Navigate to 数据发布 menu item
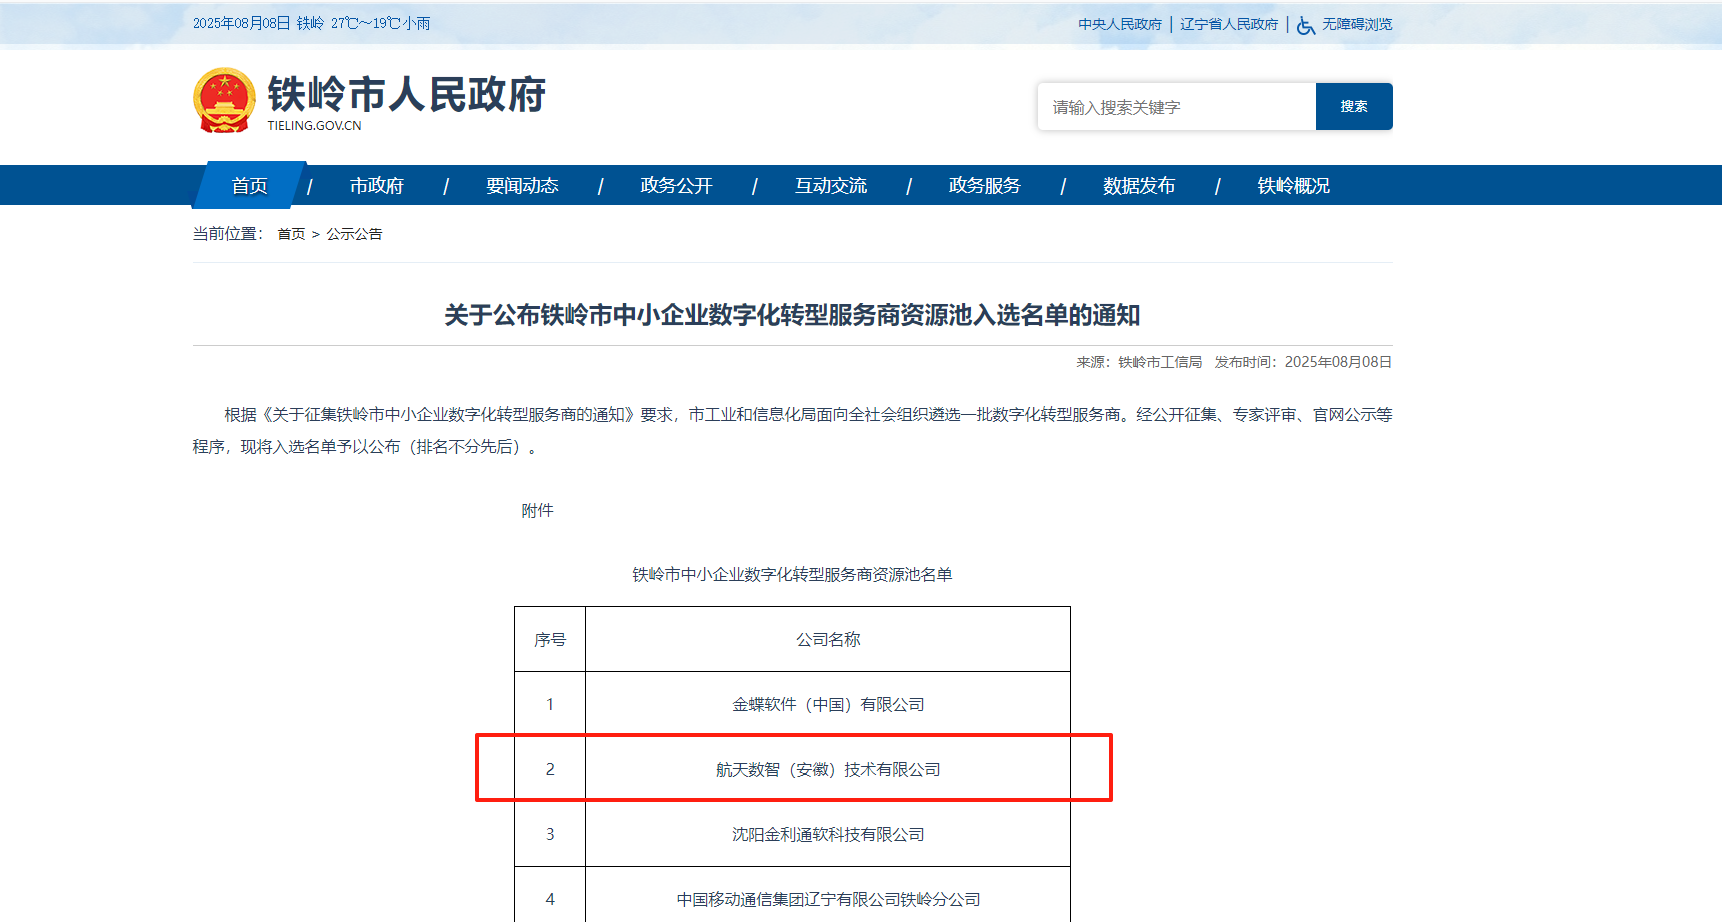The image size is (1722, 922). (x=1139, y=186)
